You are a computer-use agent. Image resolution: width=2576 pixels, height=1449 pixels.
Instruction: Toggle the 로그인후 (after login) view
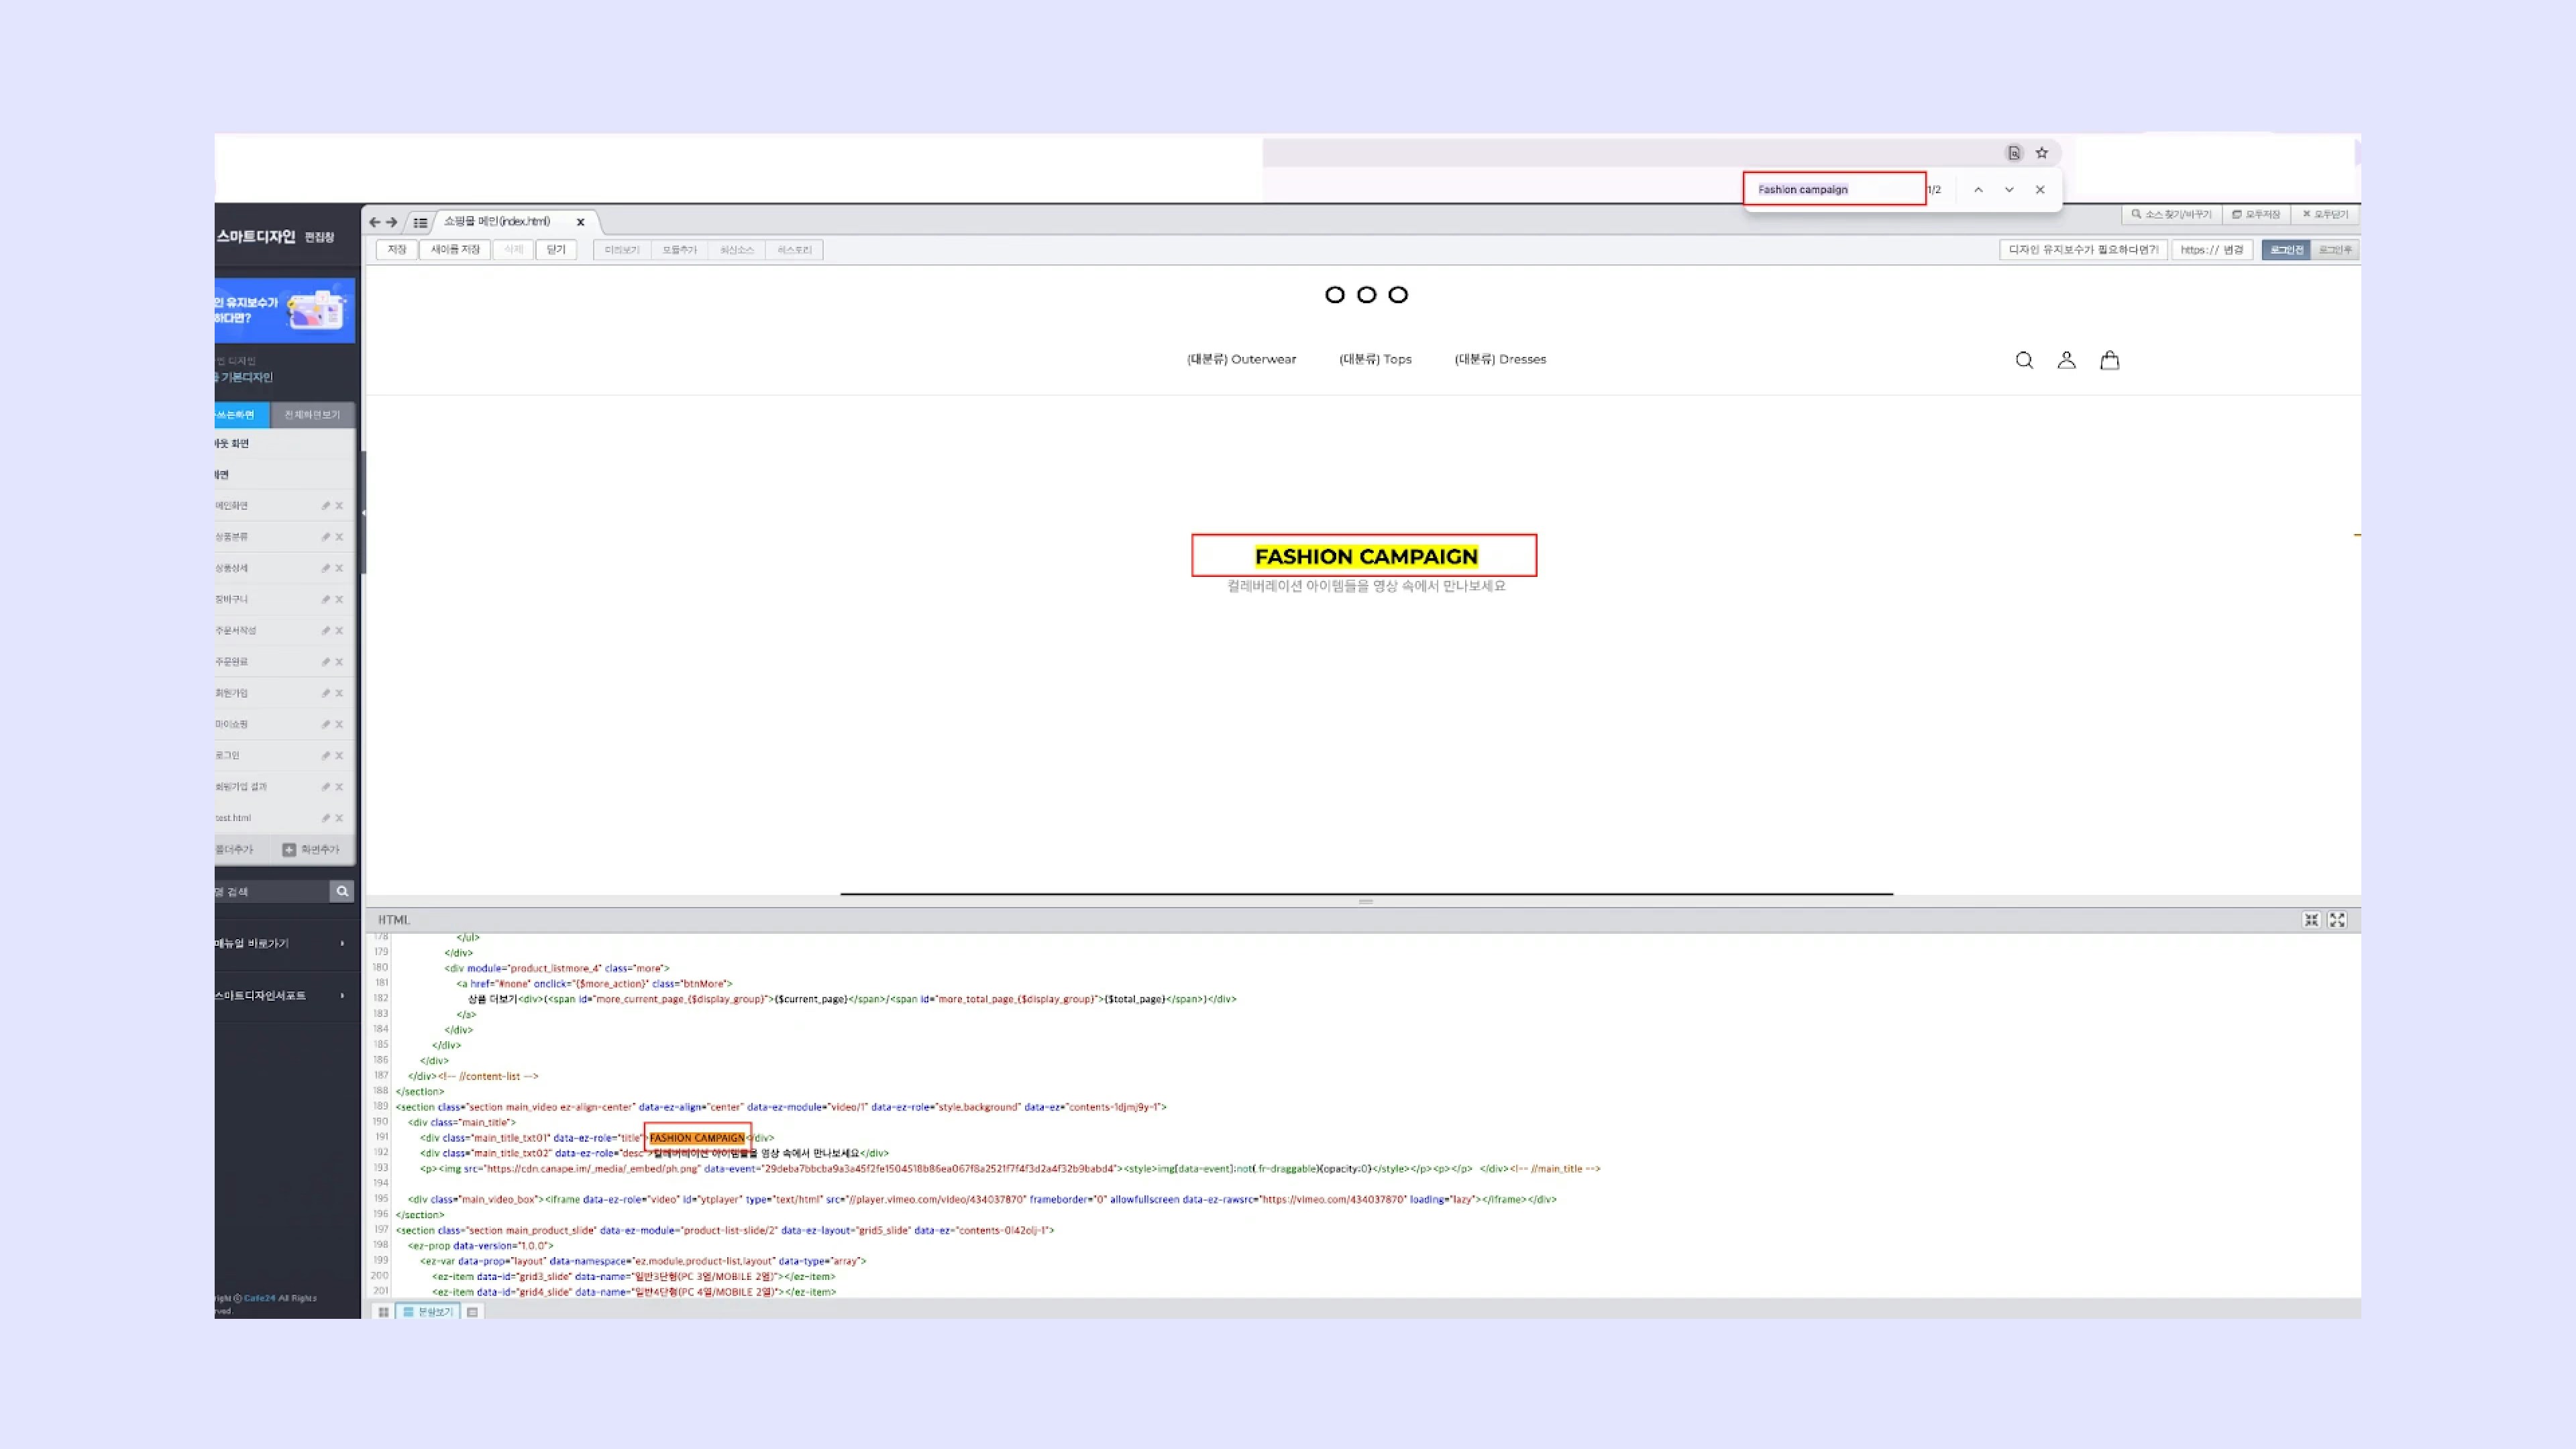coord(2335,250)
